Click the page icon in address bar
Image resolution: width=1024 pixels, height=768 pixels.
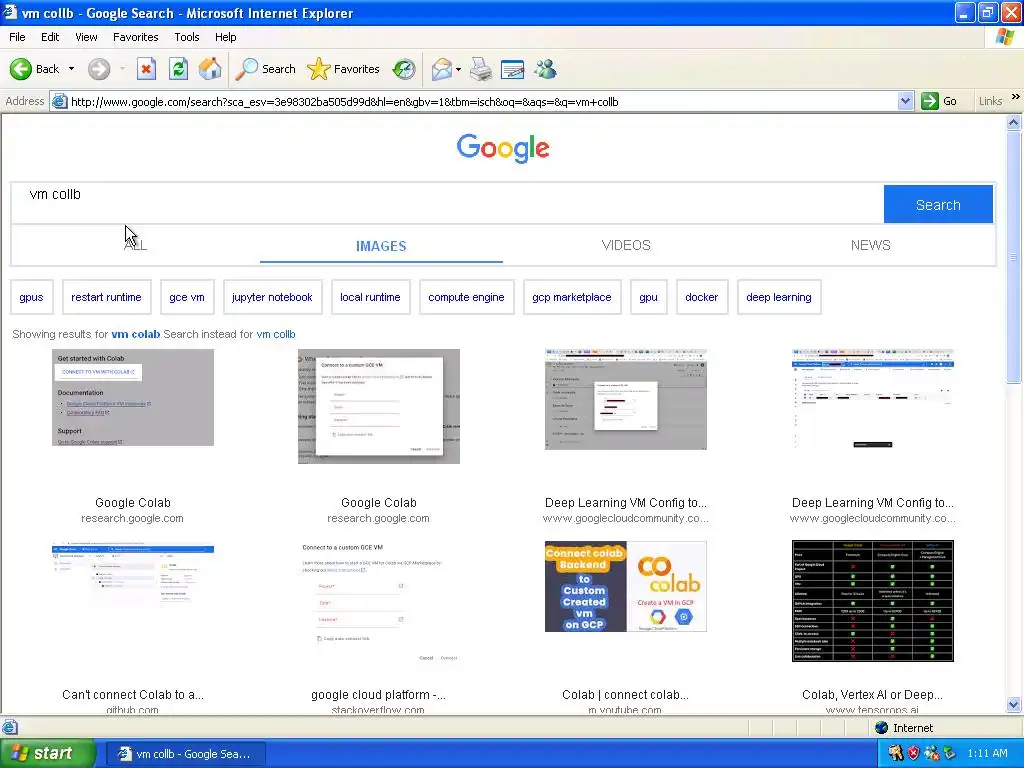[59, 101]
